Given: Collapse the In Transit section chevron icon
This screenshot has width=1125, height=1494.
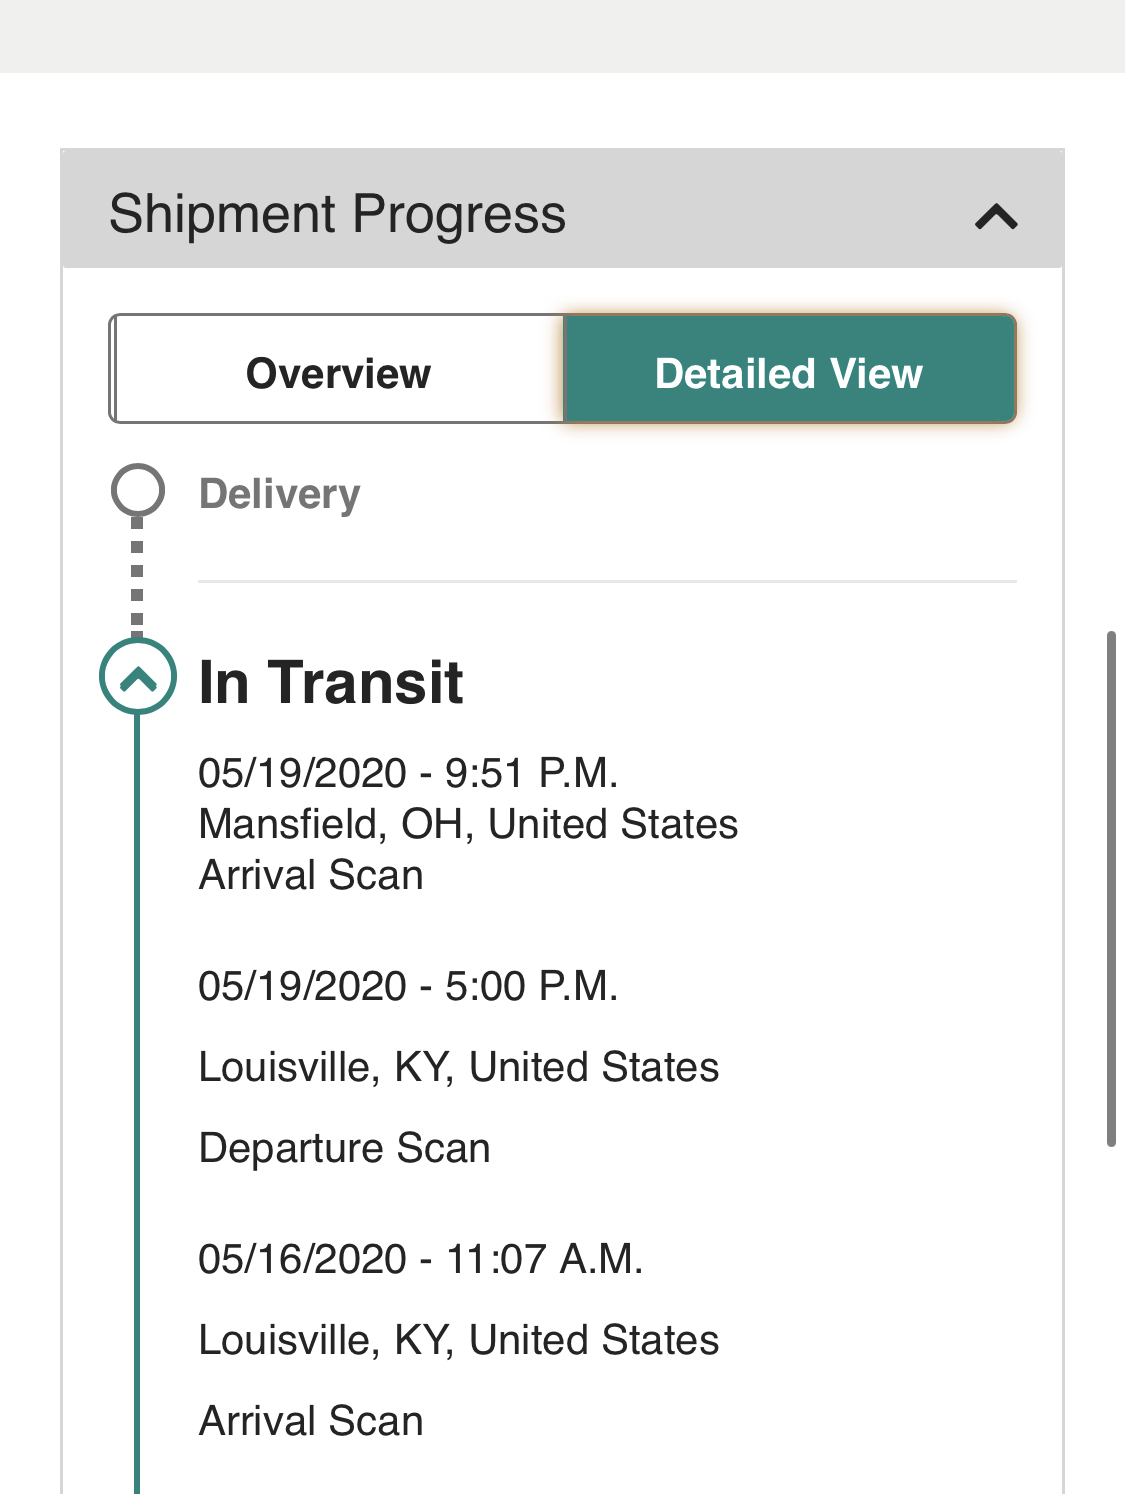Looking at the screenshot, I should (x=138, y=676).
